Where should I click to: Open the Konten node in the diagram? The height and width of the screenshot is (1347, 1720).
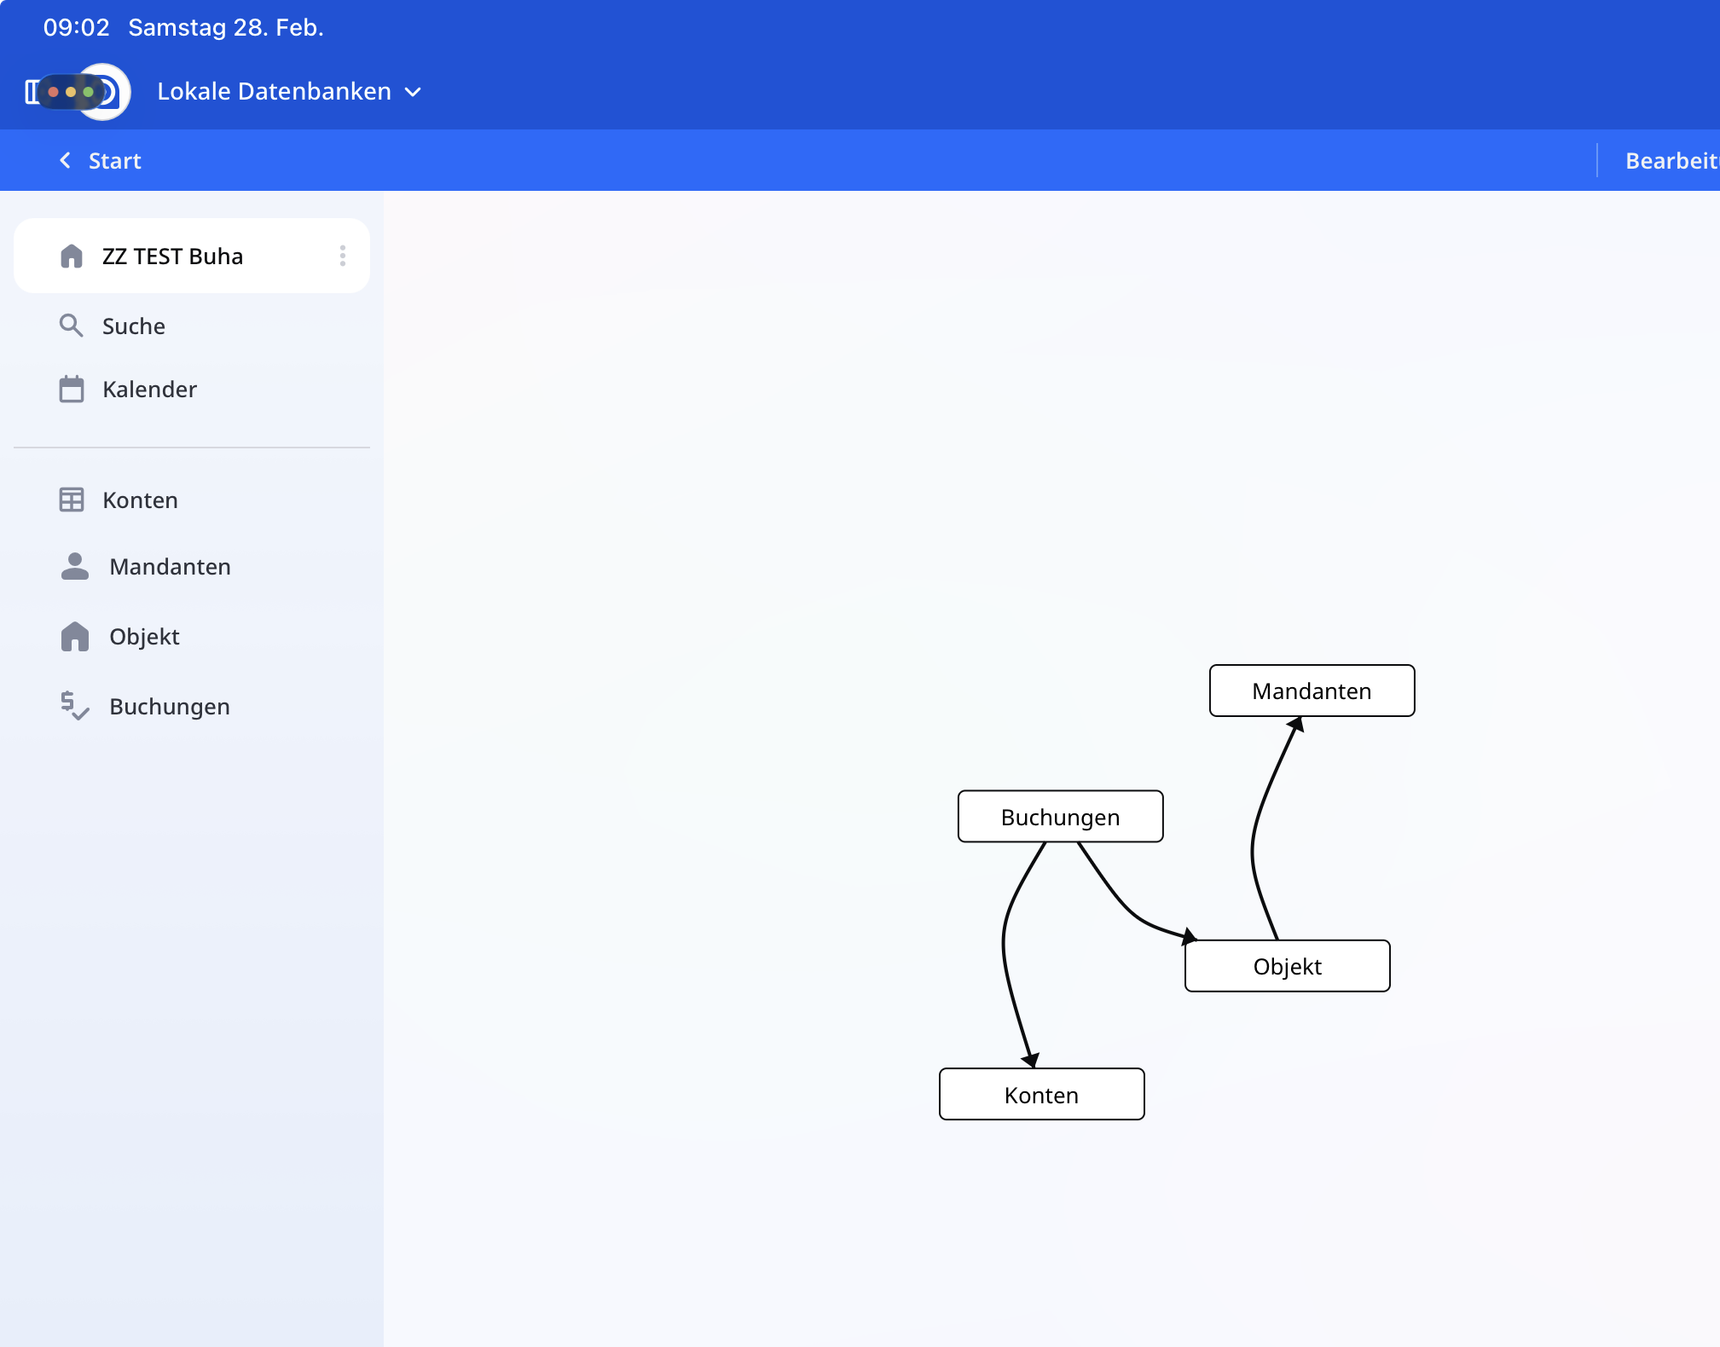(1041, 1095)
